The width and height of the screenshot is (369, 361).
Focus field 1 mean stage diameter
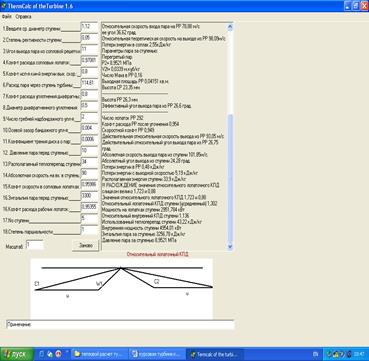coord(89,27)
